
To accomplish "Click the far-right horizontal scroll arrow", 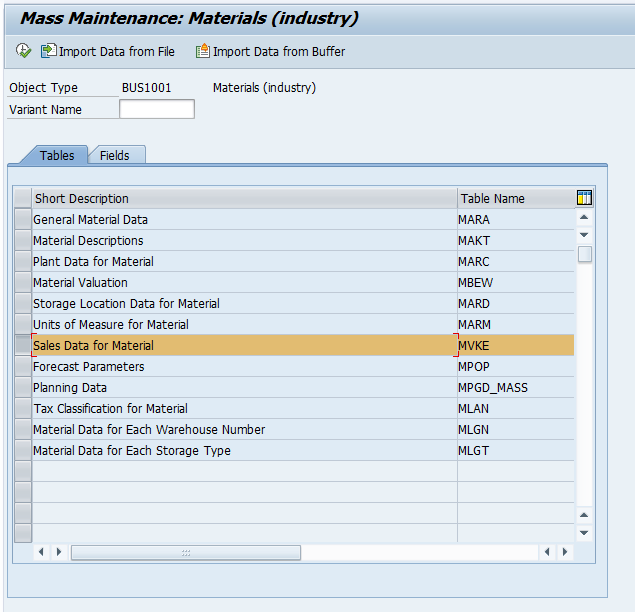I will pyautogui.click(x=565, y=552).
